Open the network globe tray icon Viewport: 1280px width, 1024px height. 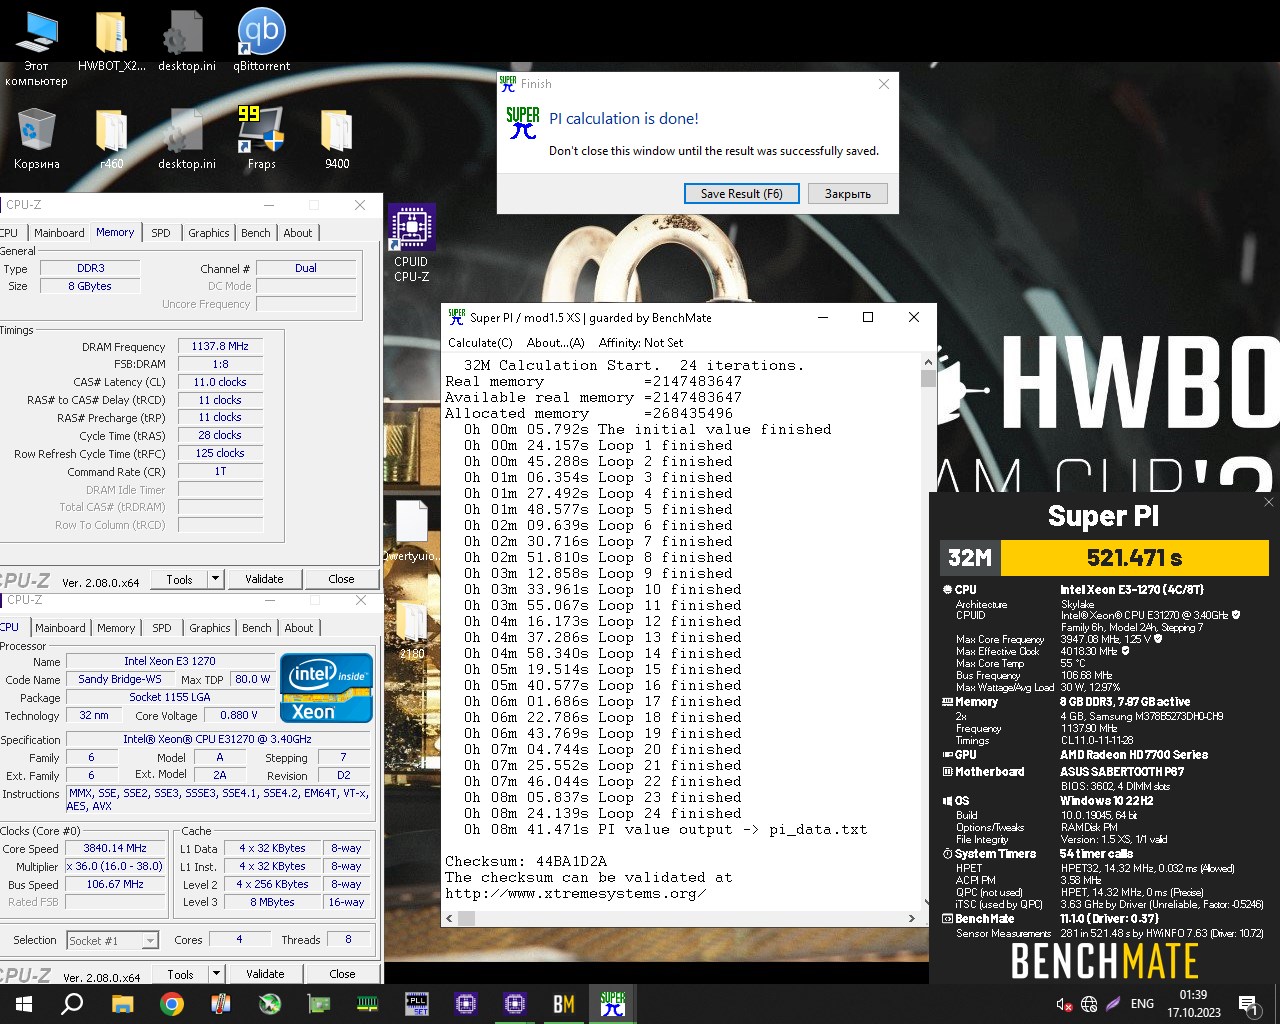[1089, 1004]
